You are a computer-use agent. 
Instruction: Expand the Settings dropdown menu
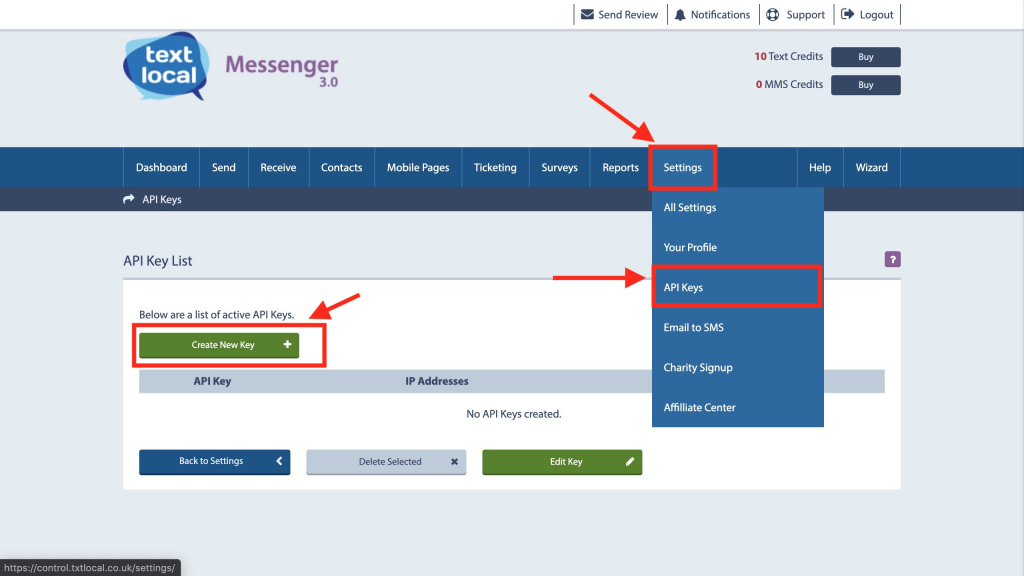click(x=682, y=167)
